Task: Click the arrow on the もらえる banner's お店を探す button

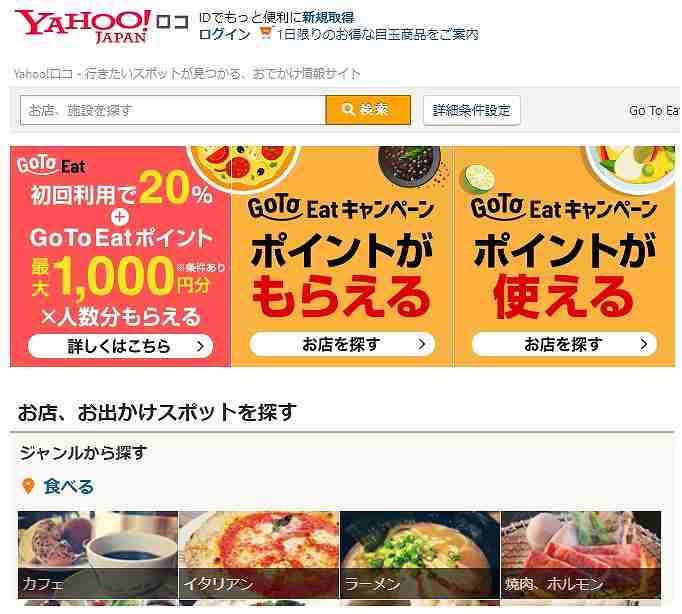Action: pyautogui.click(x=421, y=344)
